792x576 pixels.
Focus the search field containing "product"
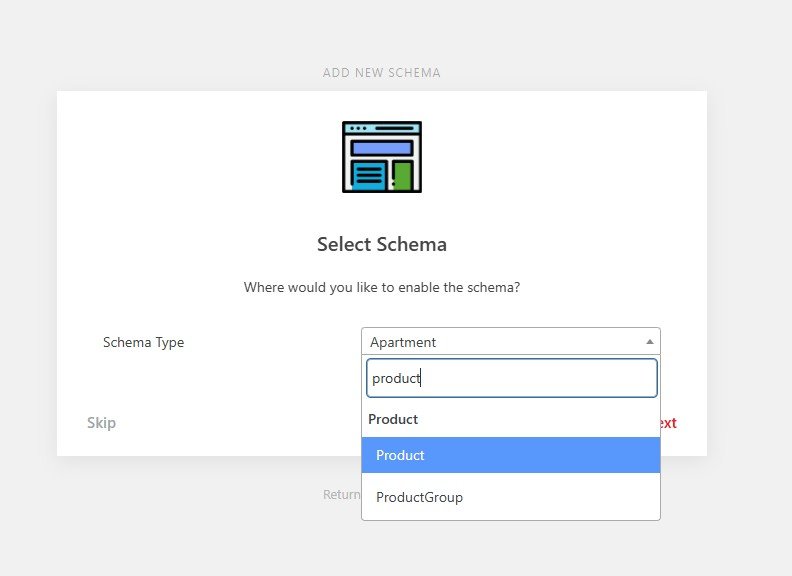pos(510,379)
